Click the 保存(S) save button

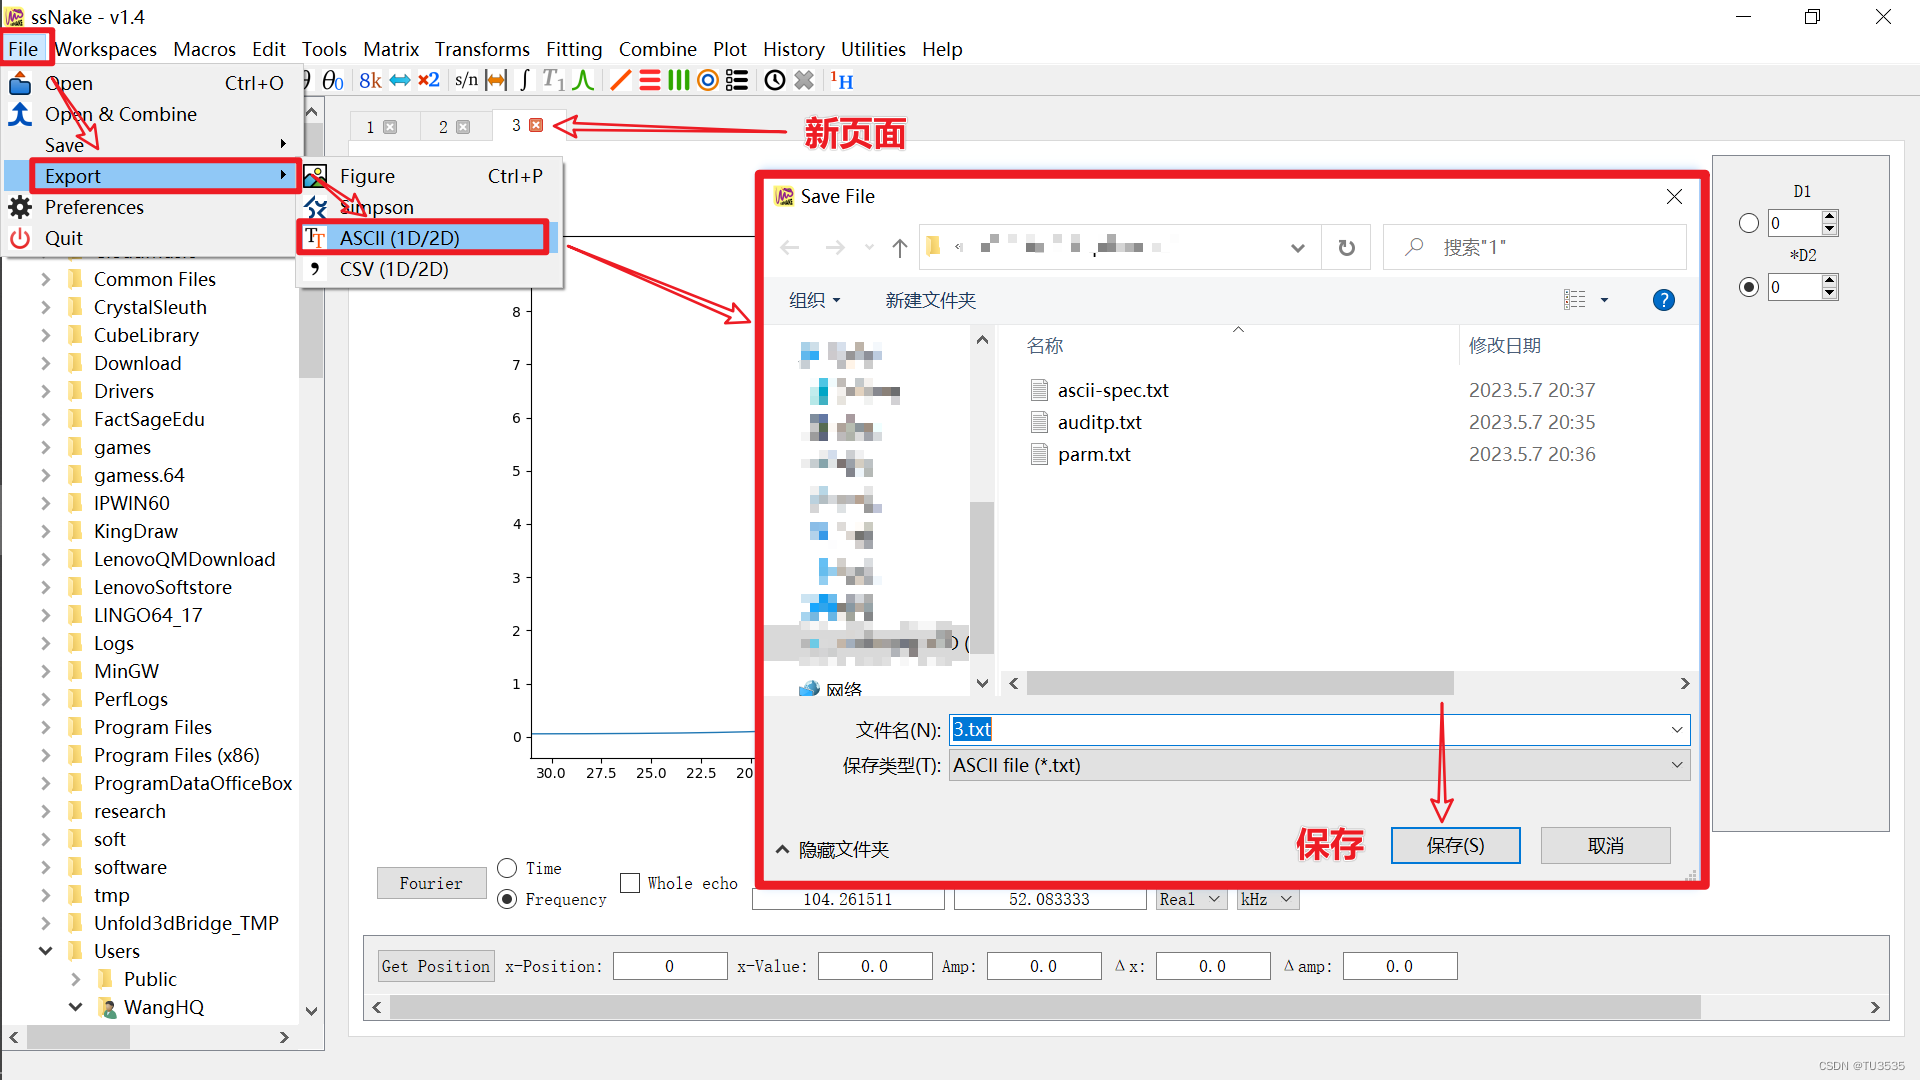(x=1455, y=846)
